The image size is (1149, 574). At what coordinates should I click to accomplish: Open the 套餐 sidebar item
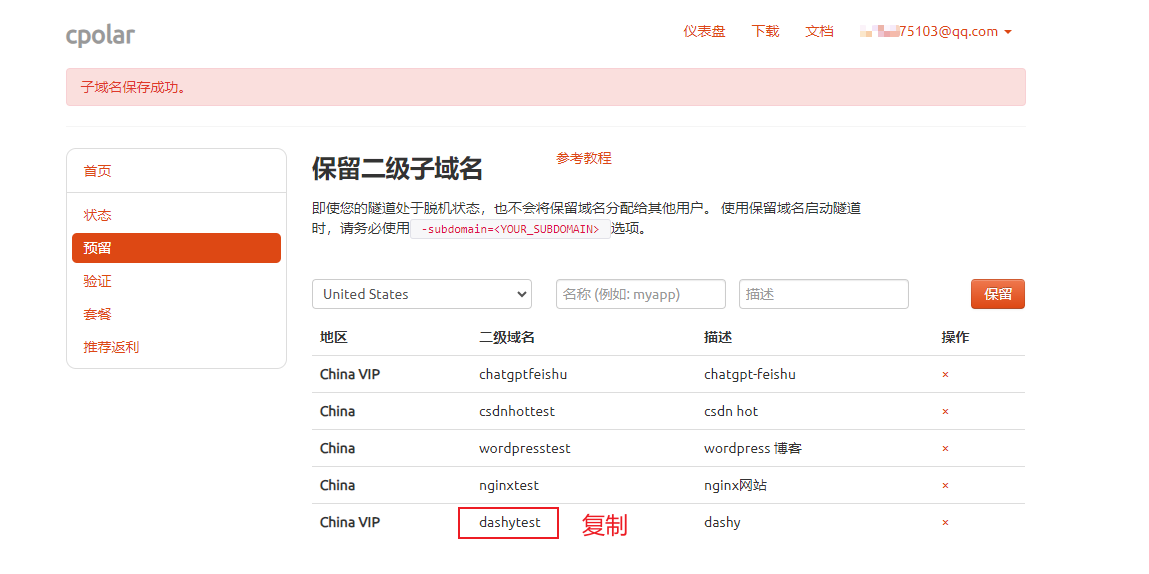(x=97, y=314)
